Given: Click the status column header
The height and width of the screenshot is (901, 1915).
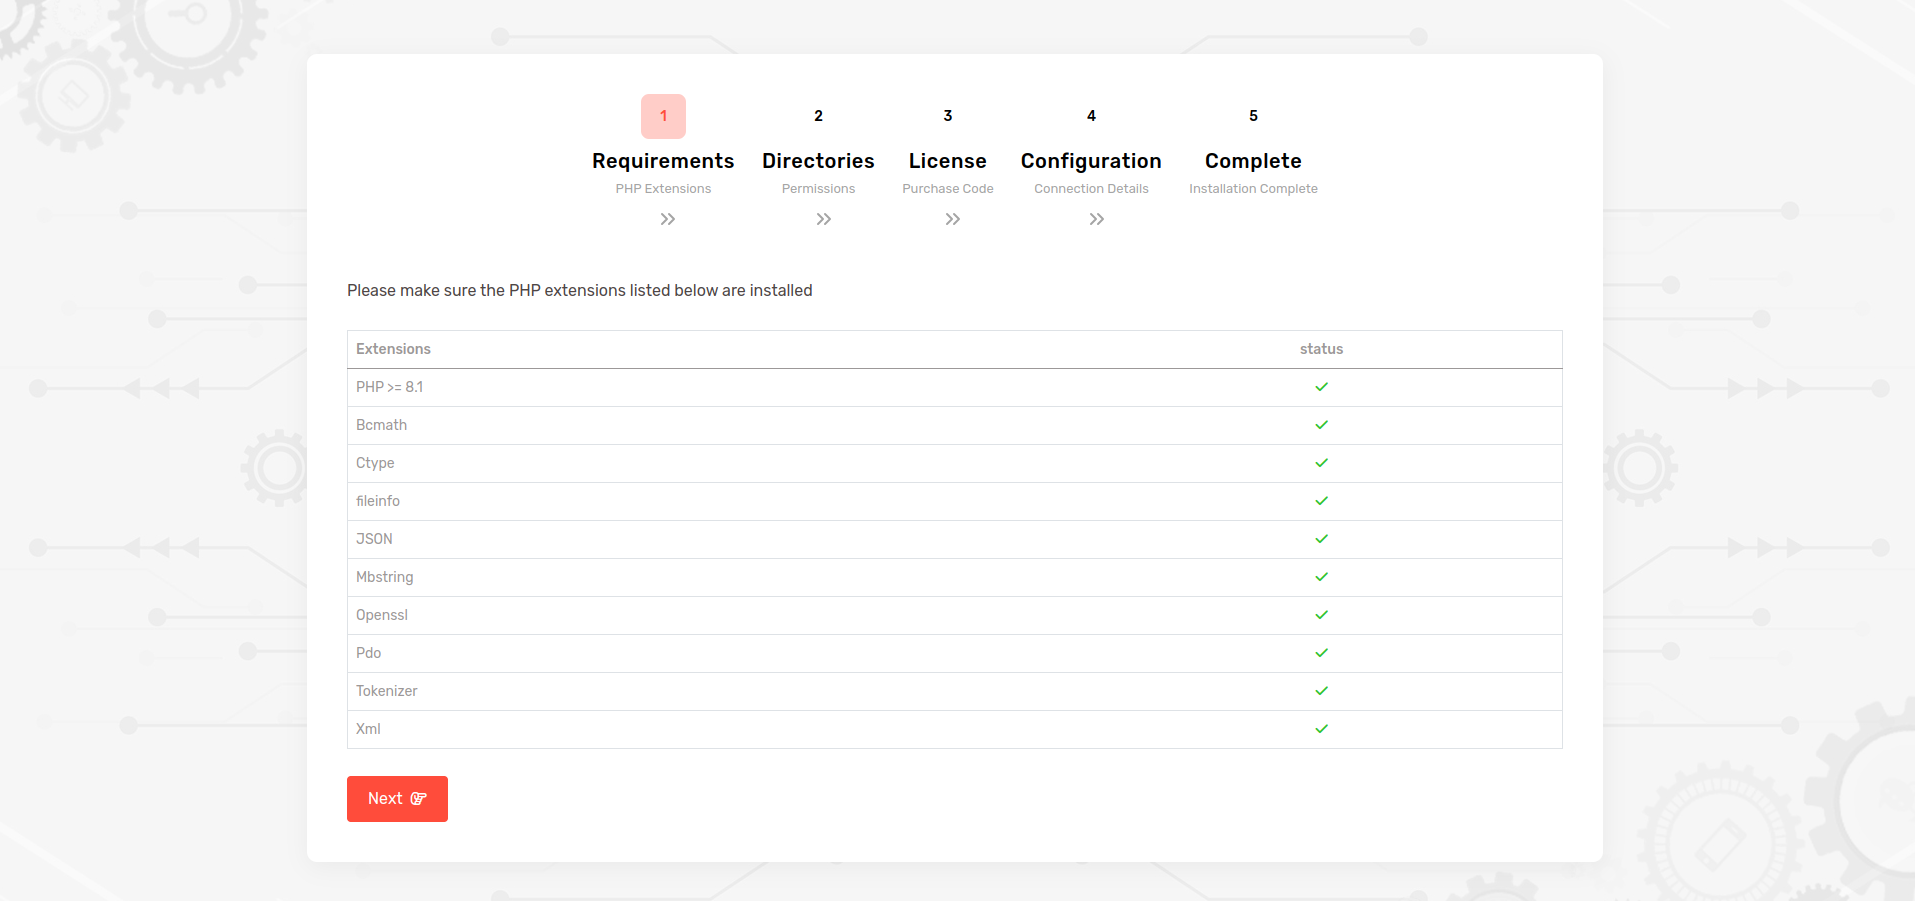Looking at the screenshot, I should click(1321, 349).
